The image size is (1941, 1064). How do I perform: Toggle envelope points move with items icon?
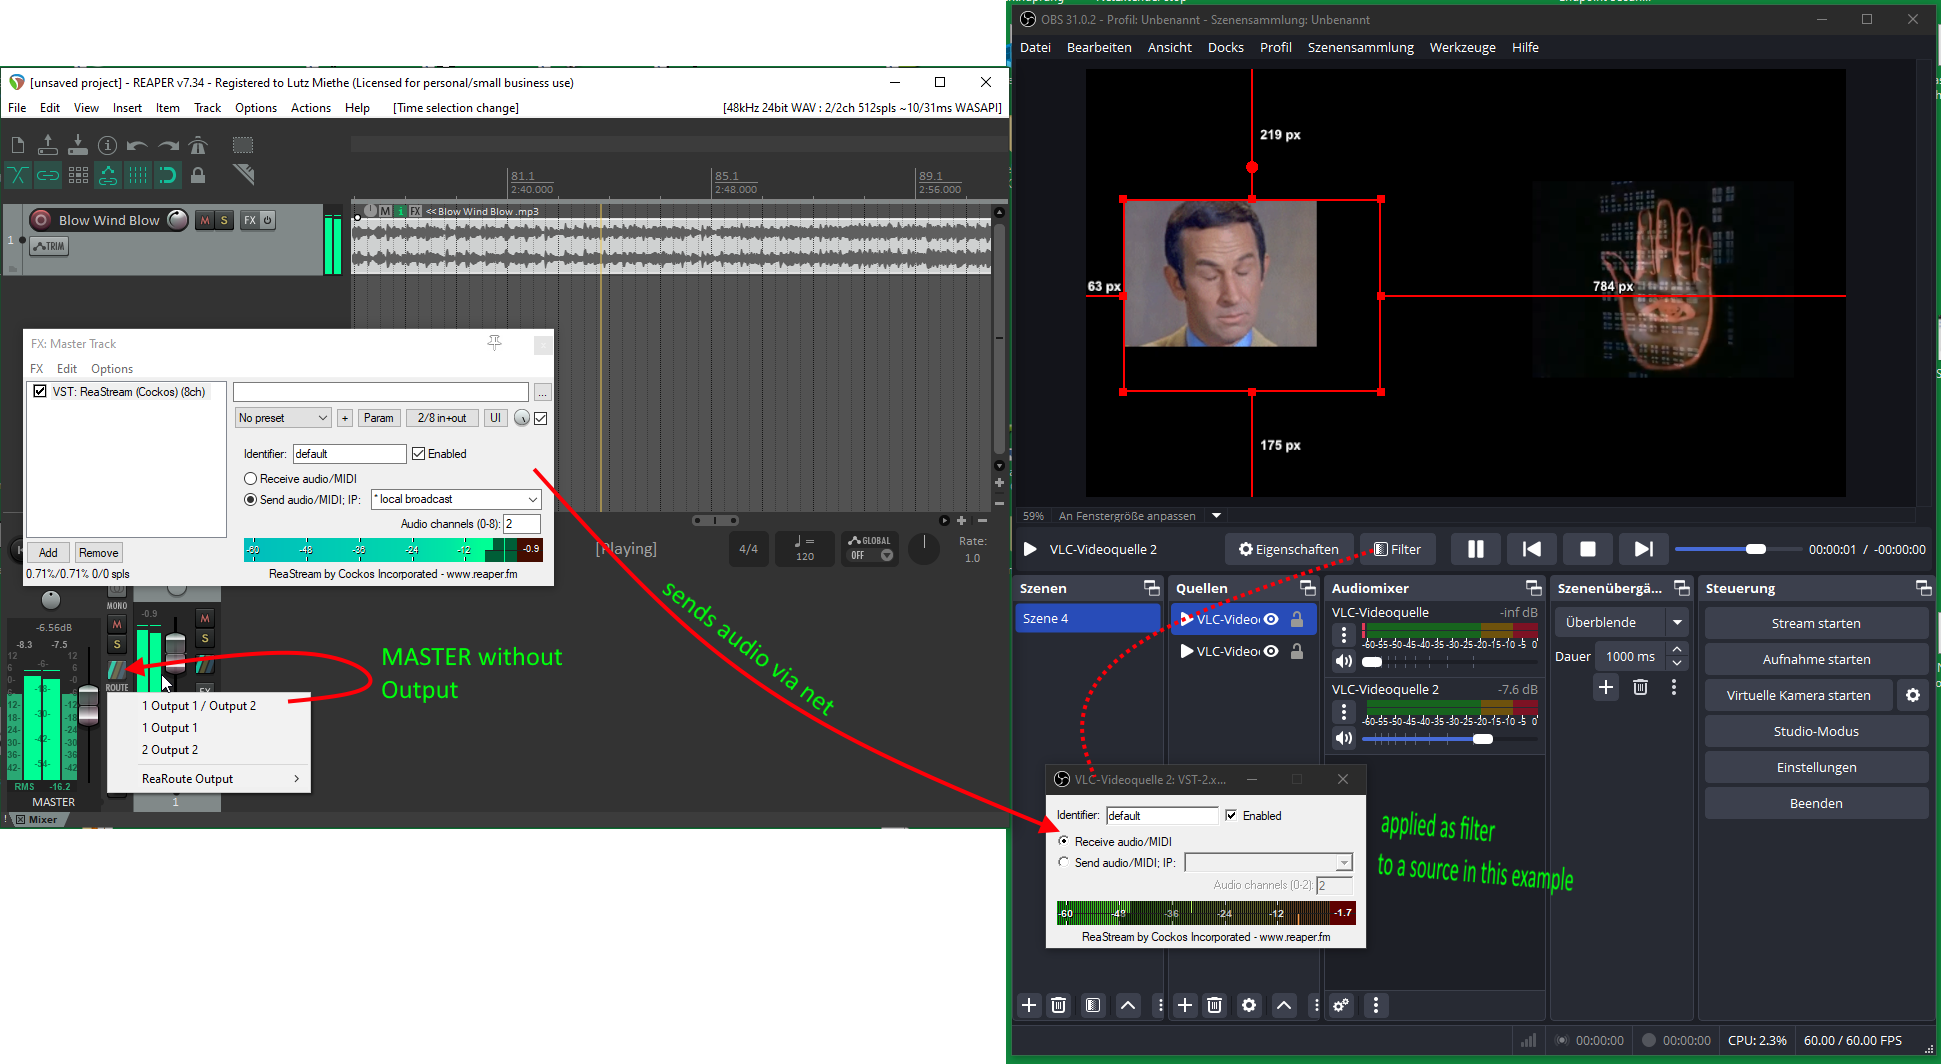coord(108,175)
